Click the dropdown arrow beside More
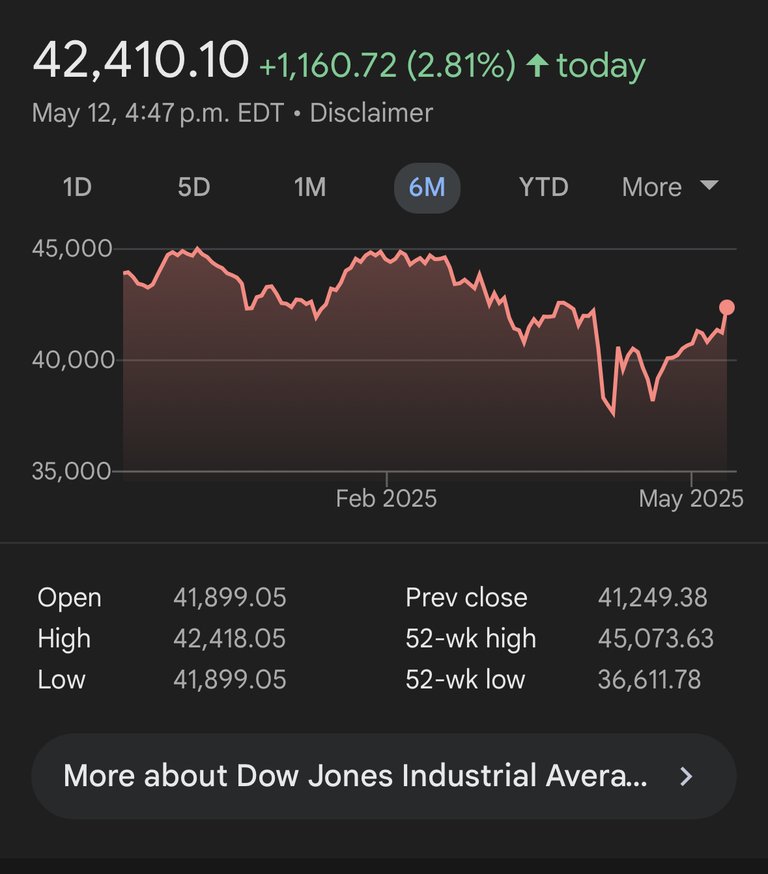768x874 pixels. click(709, 186)
